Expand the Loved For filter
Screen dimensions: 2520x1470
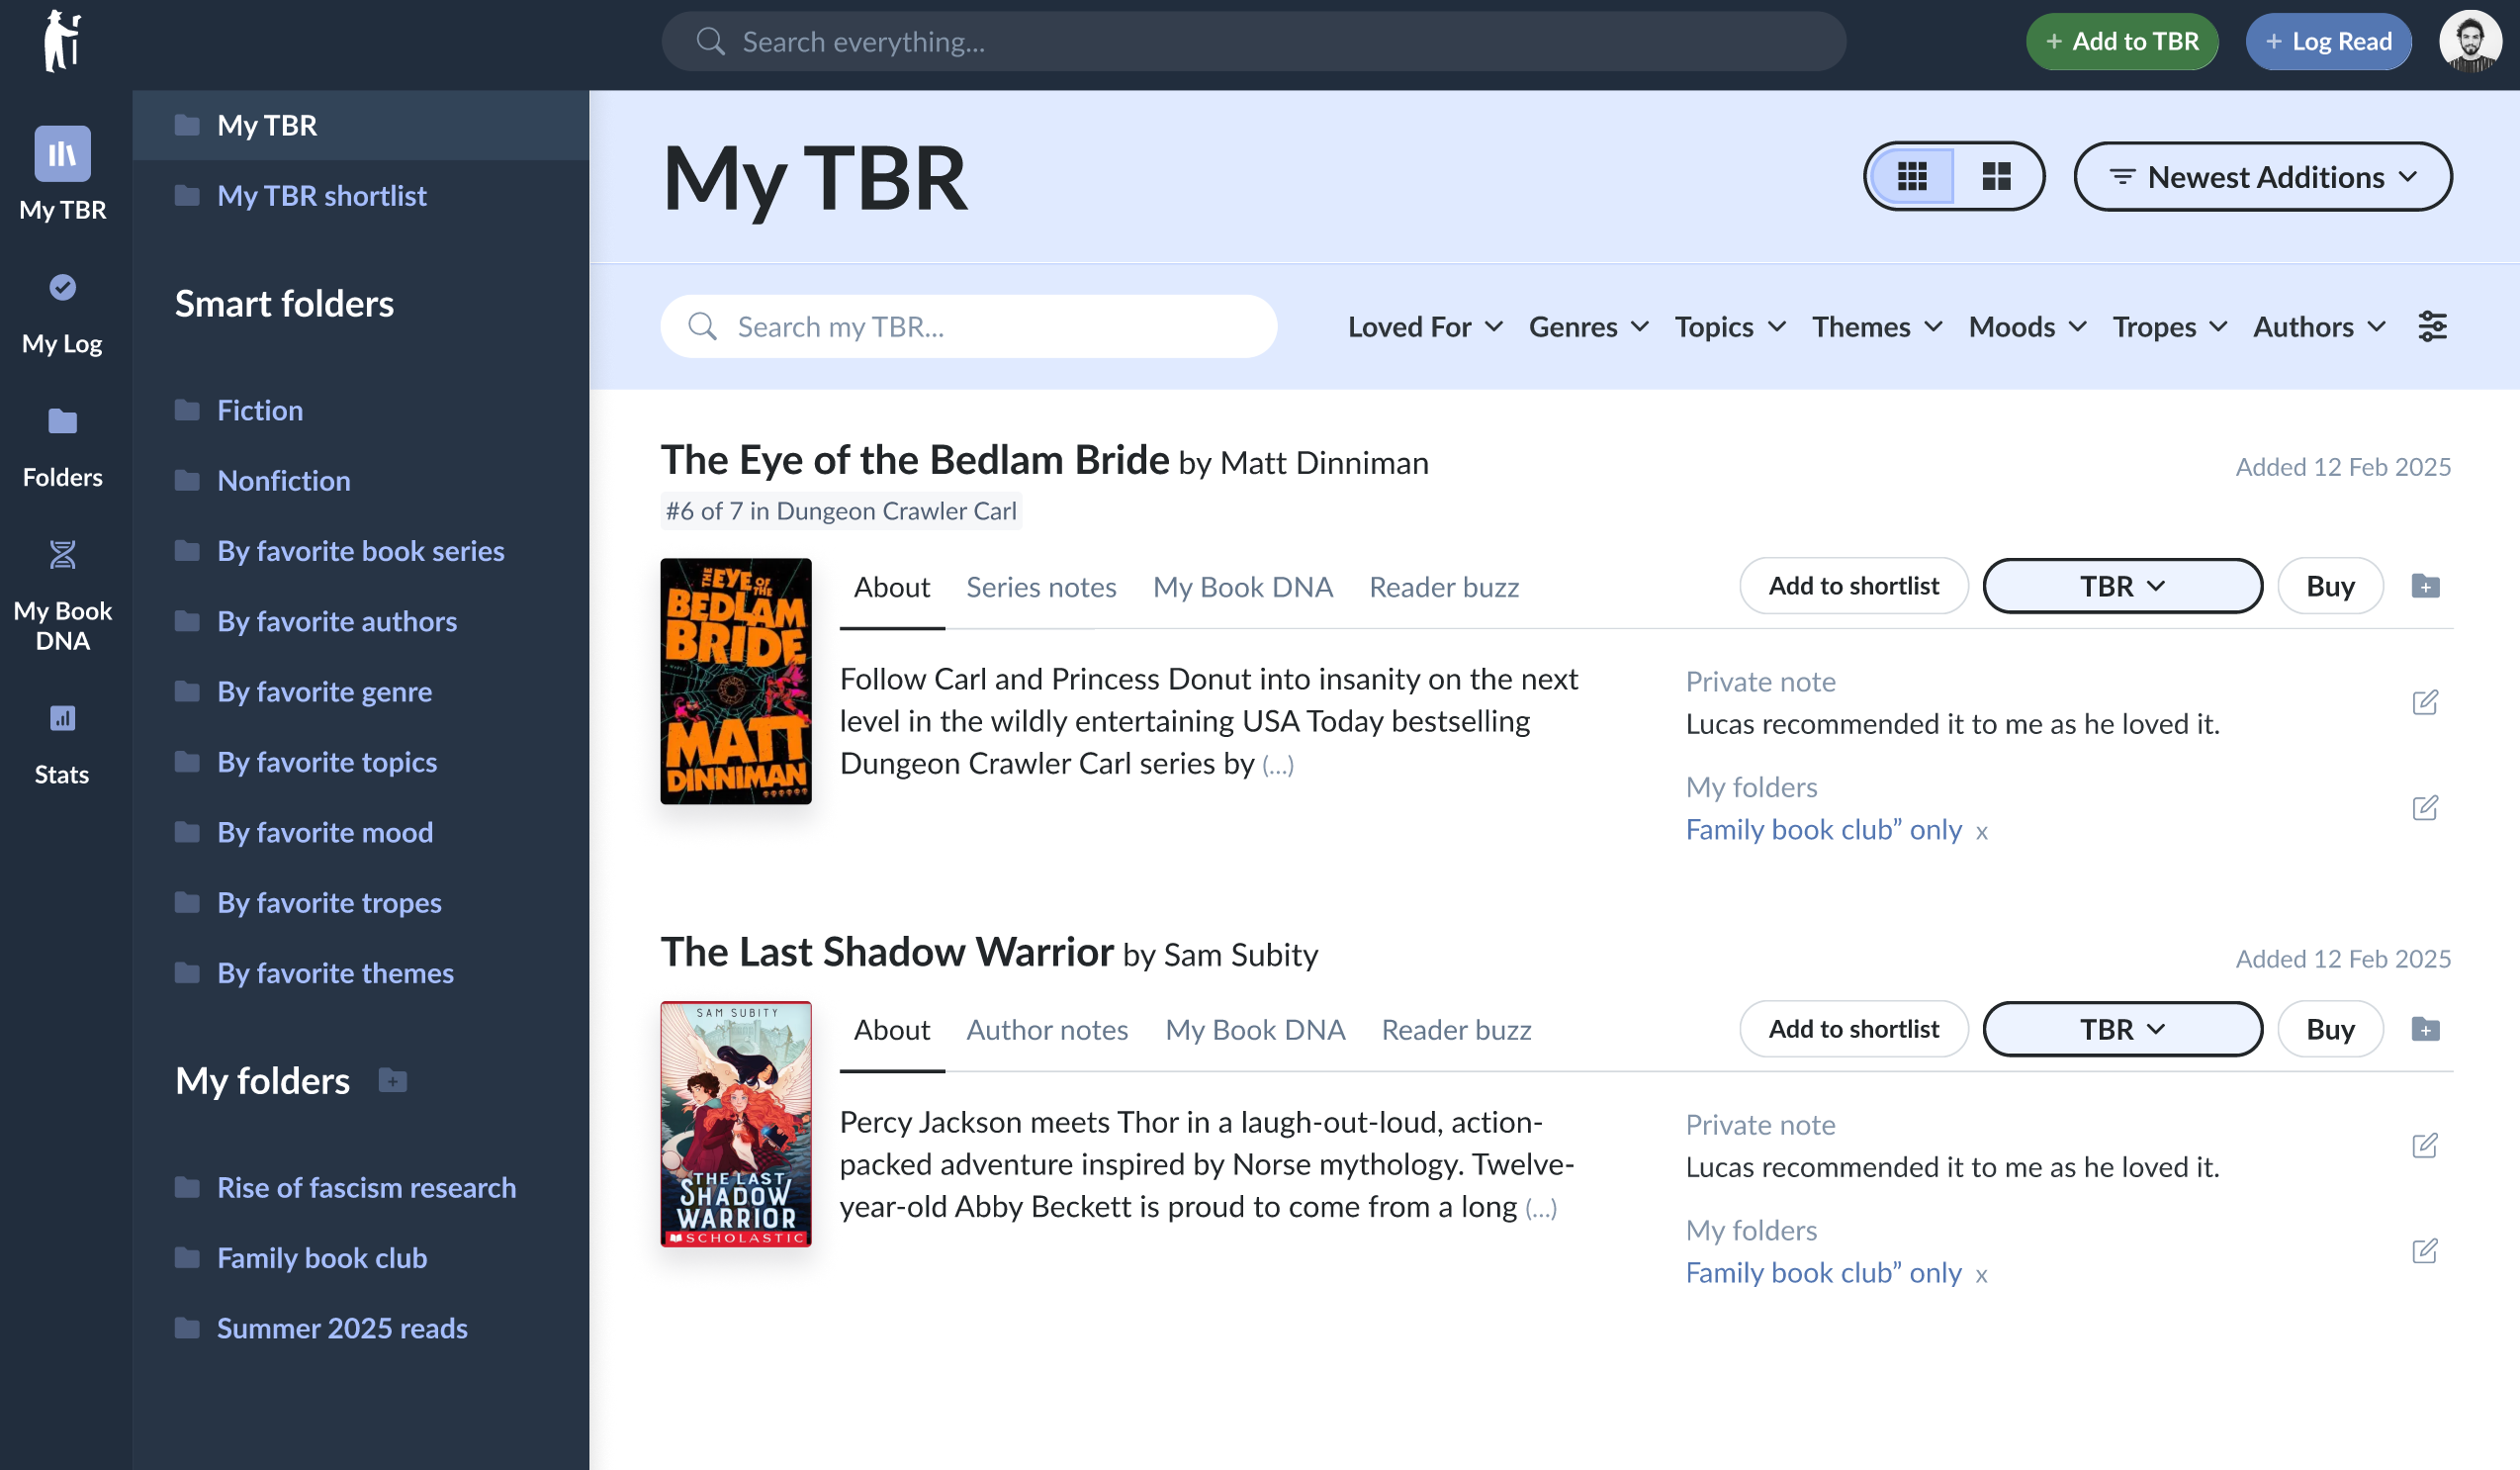pos(1425,327)
